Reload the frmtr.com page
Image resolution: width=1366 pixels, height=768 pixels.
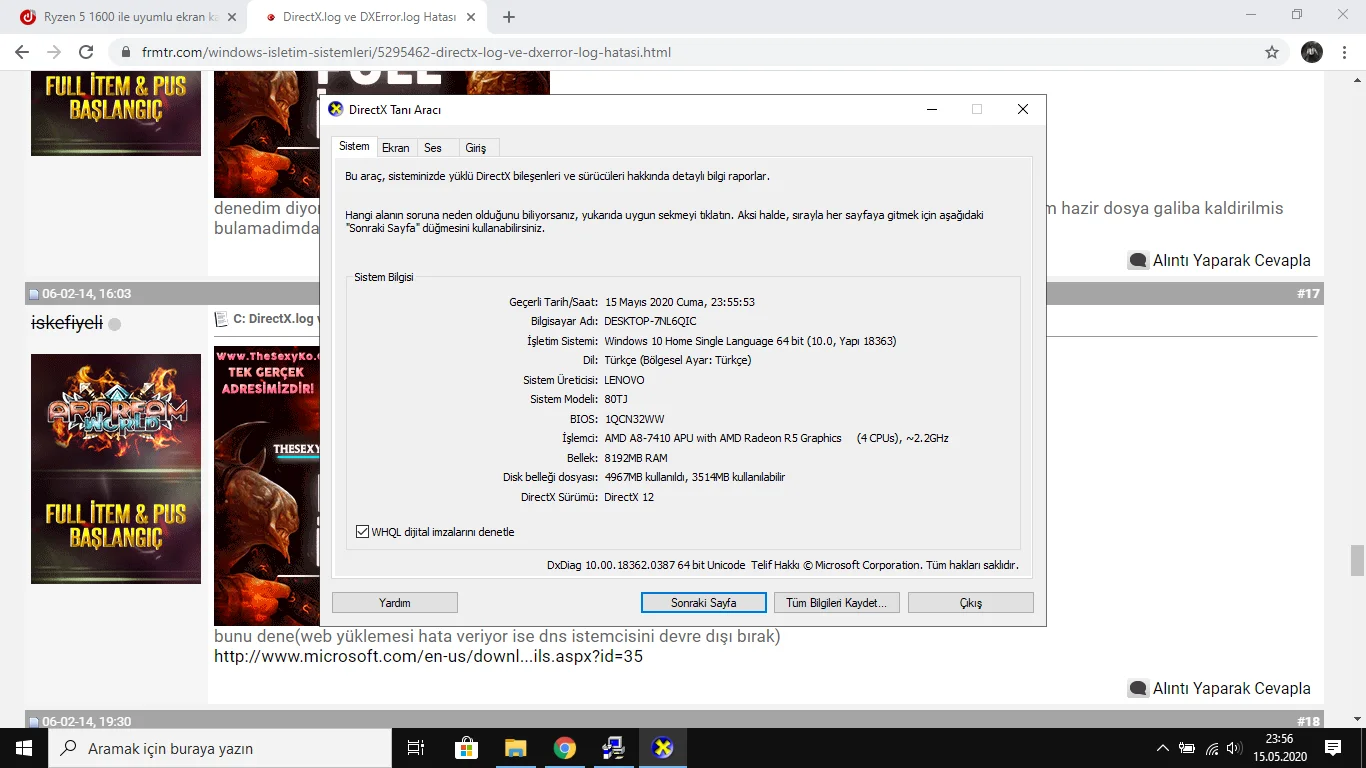click(86, 52)
